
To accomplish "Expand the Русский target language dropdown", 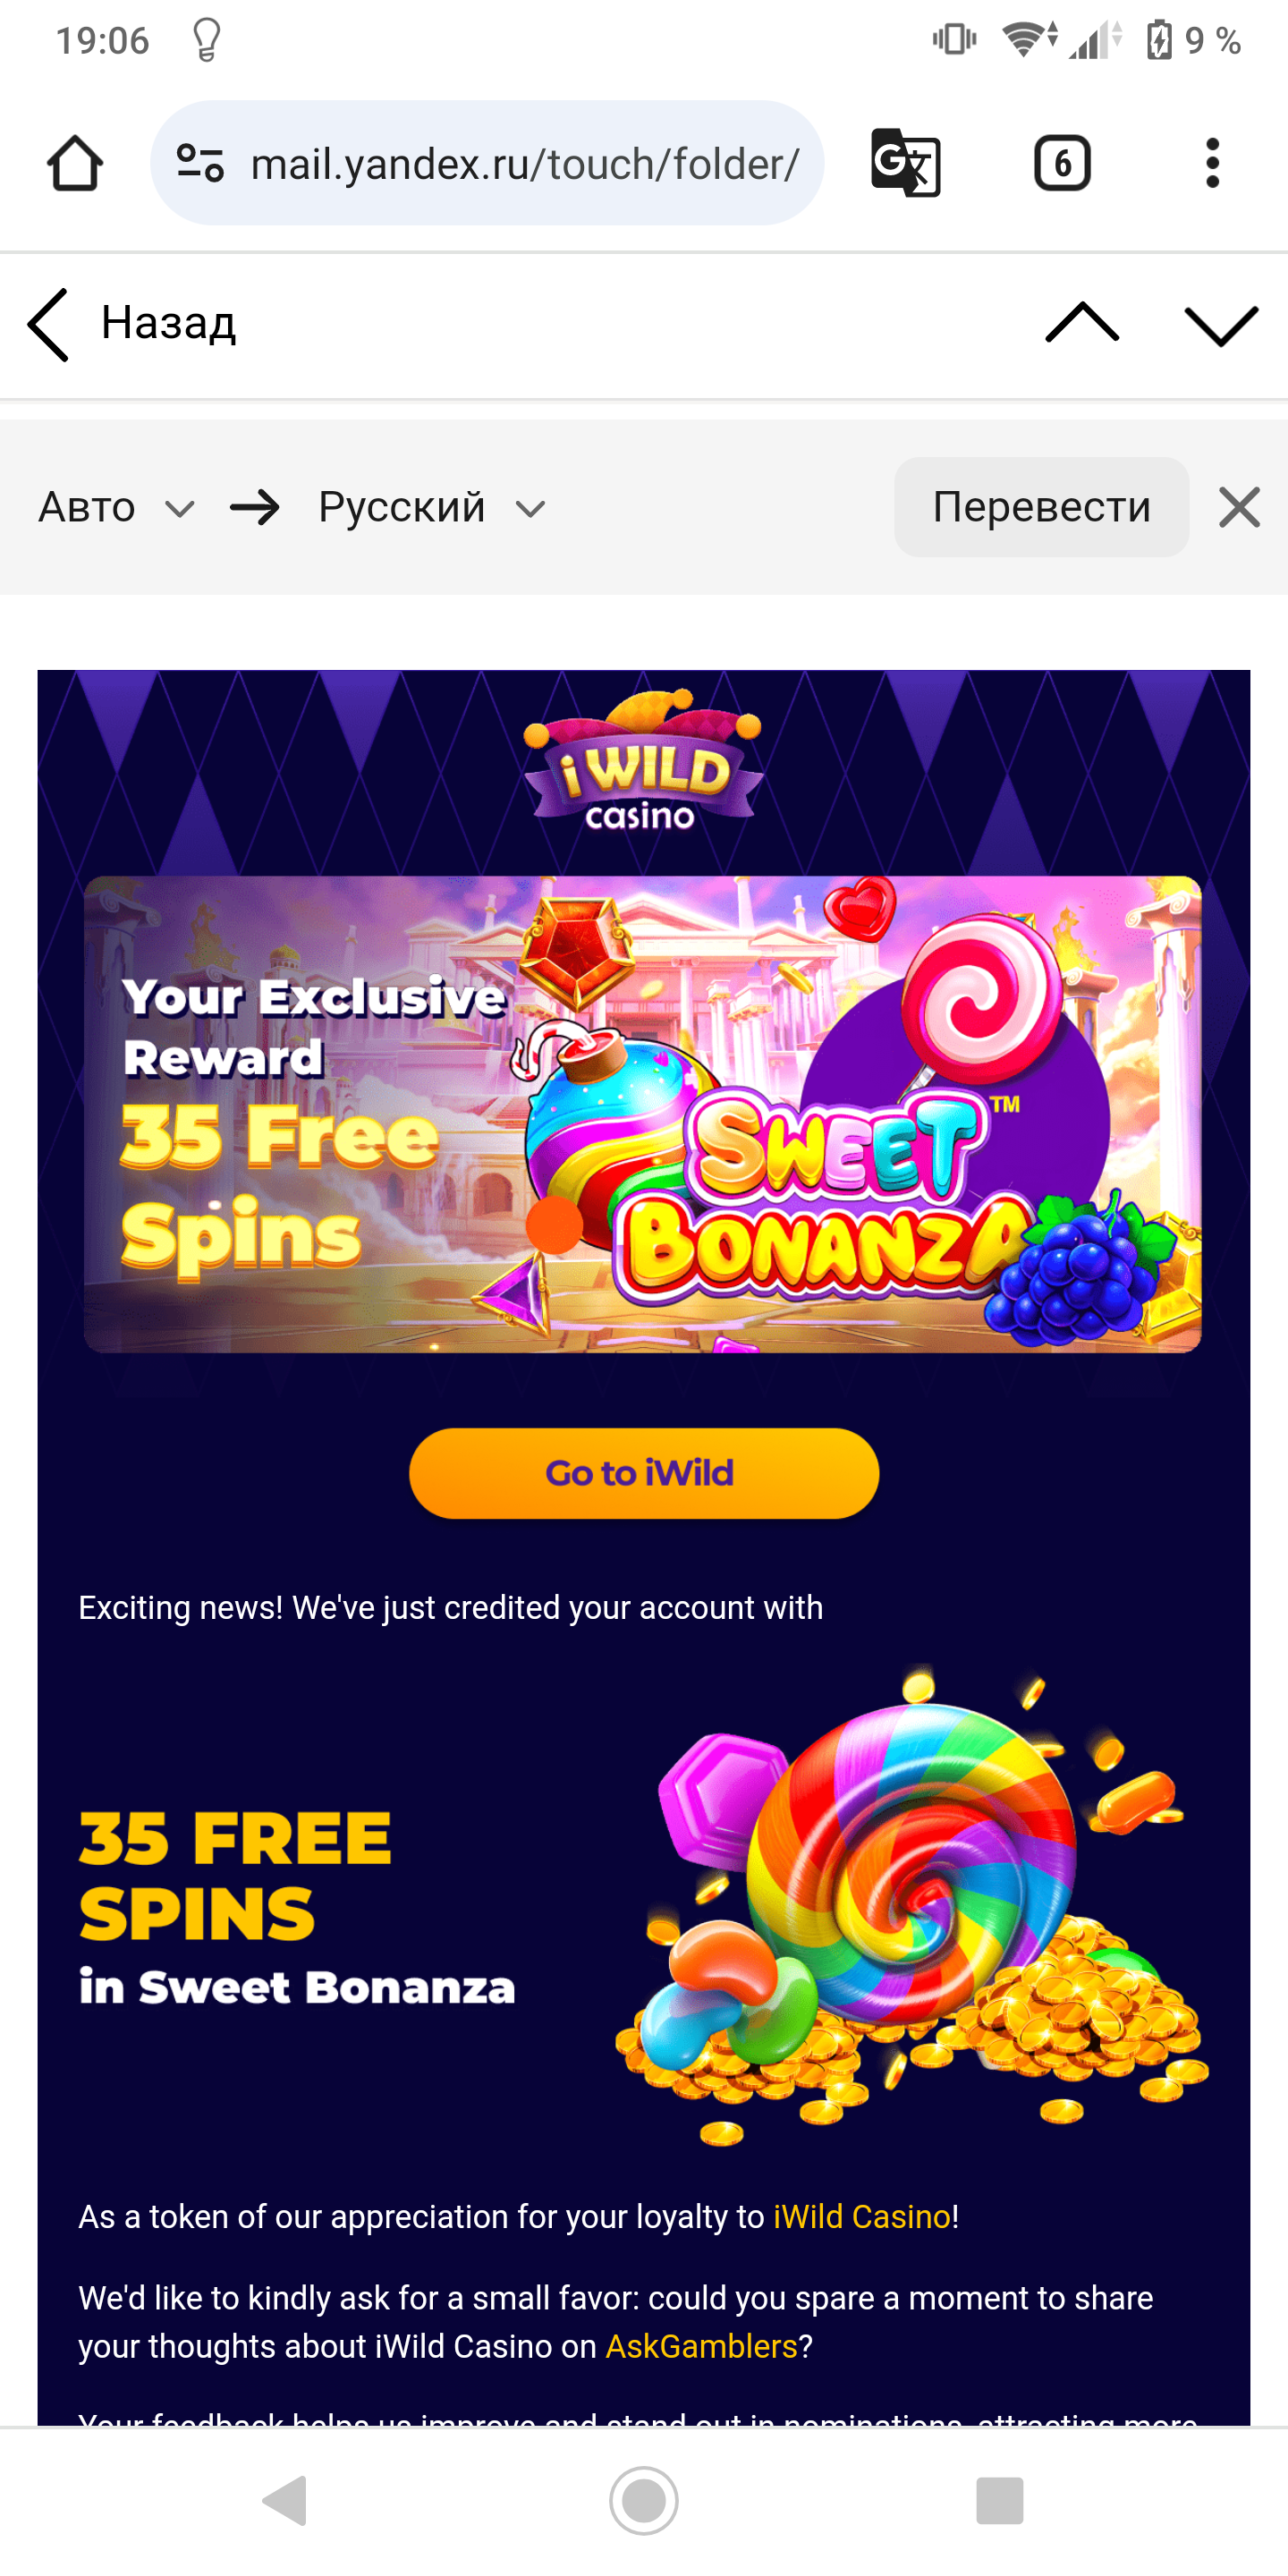I will pyautogui.click(x=432, y=508).
